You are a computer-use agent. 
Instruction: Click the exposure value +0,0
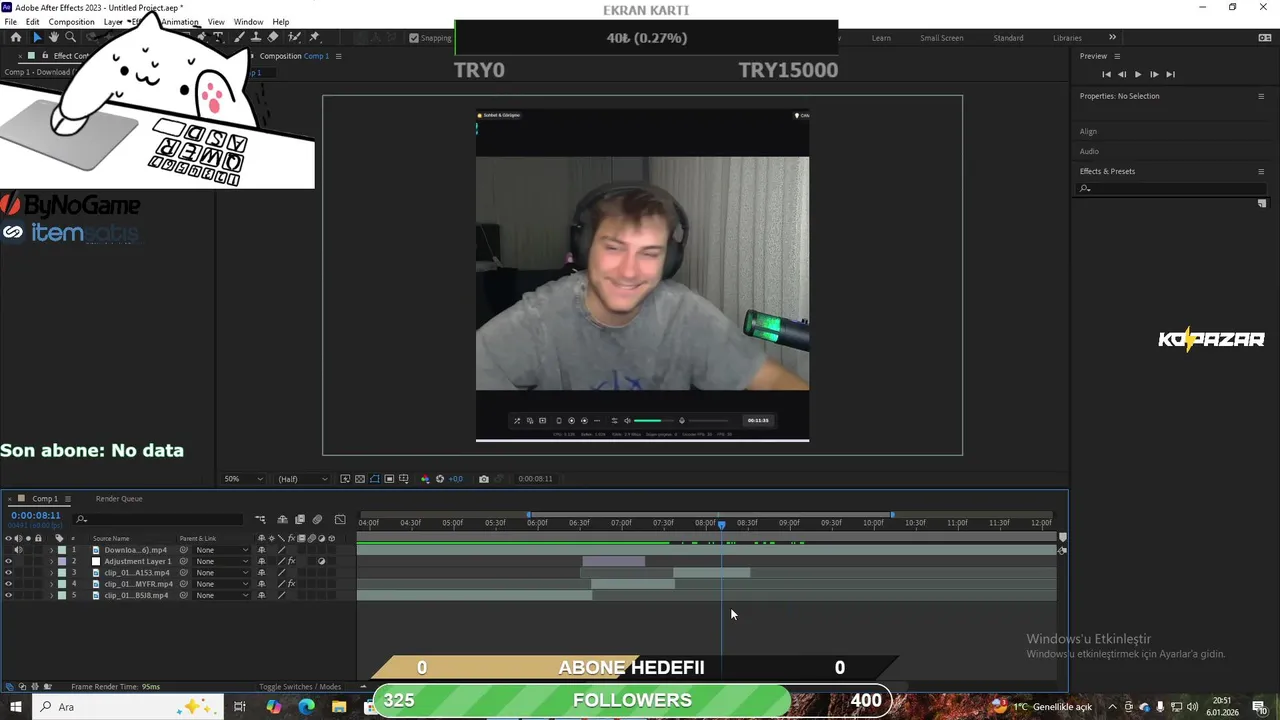(456, 479)
